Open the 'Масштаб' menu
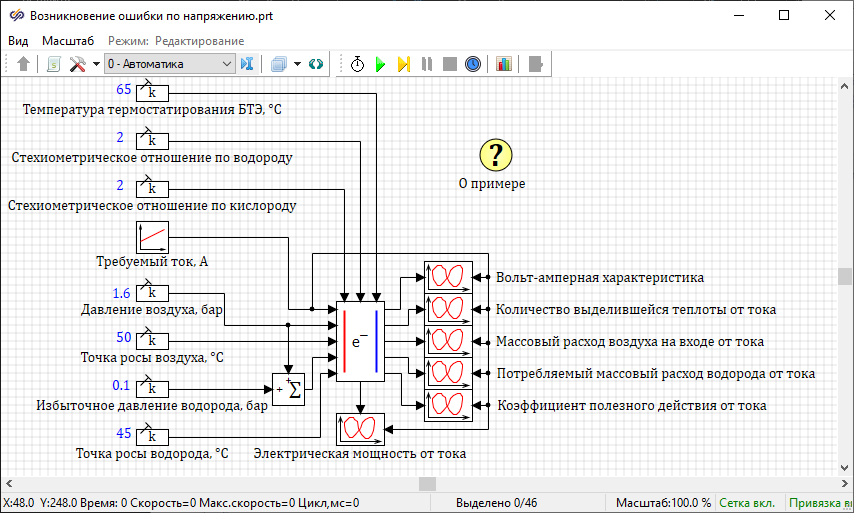The width and height of the screenshot is (854, 513). (68, 41)
